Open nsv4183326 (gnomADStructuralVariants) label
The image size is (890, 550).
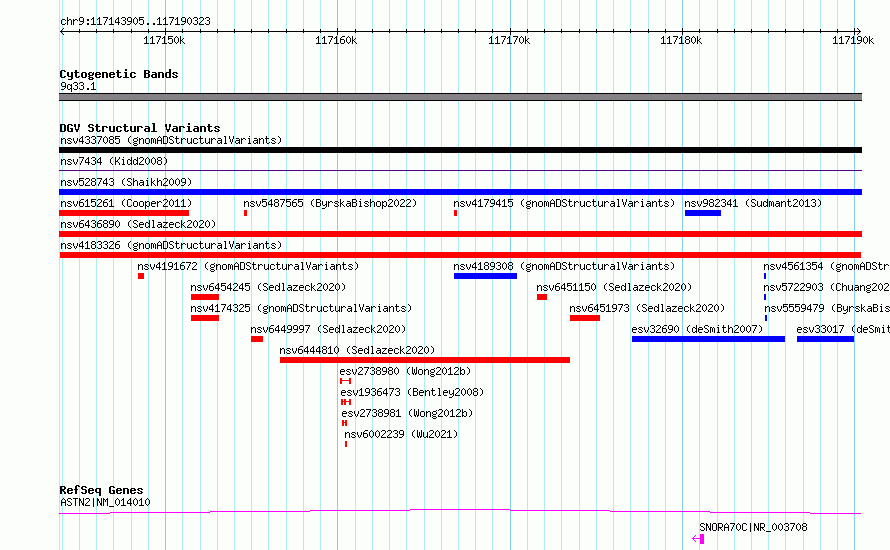click(x=171, y=245)
